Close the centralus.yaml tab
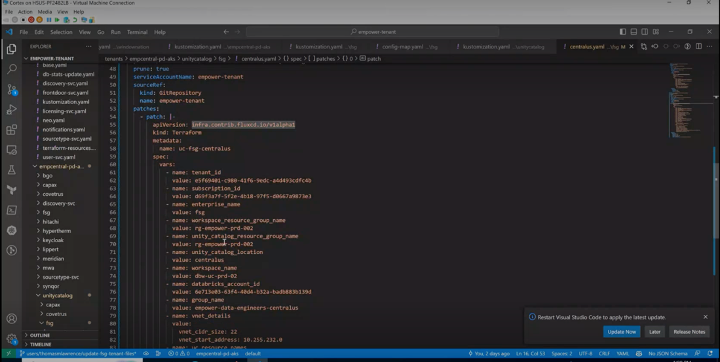This screenshot has height=362, width=720. [631, 46]
